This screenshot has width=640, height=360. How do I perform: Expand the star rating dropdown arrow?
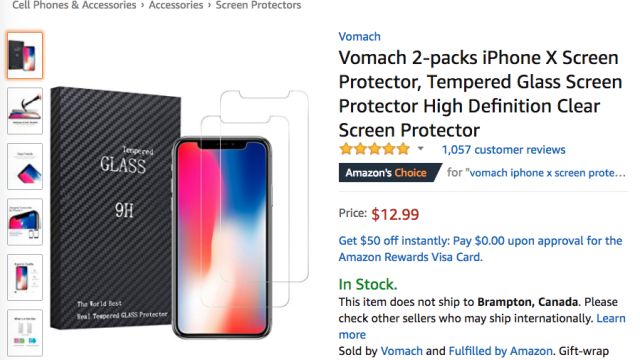coord(420,149)
